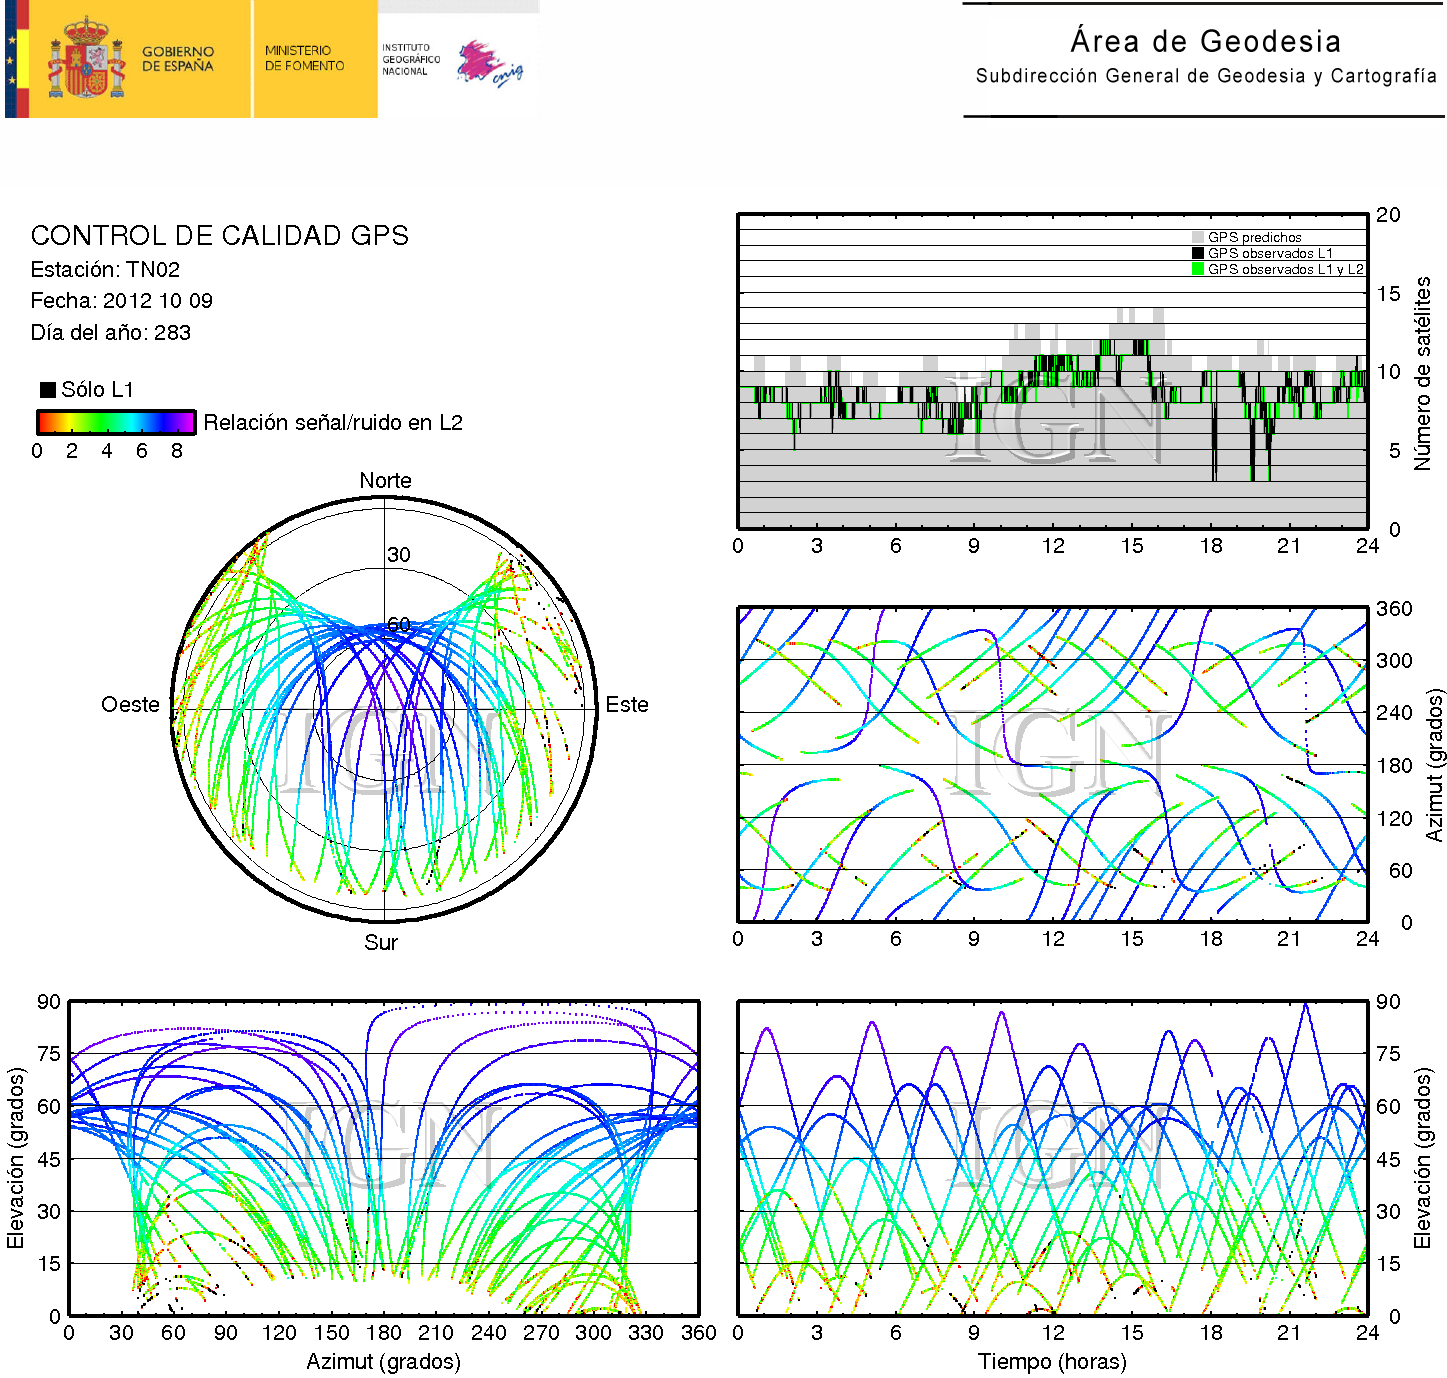Select the Estación: TN02 line

(x=105, y=270)
